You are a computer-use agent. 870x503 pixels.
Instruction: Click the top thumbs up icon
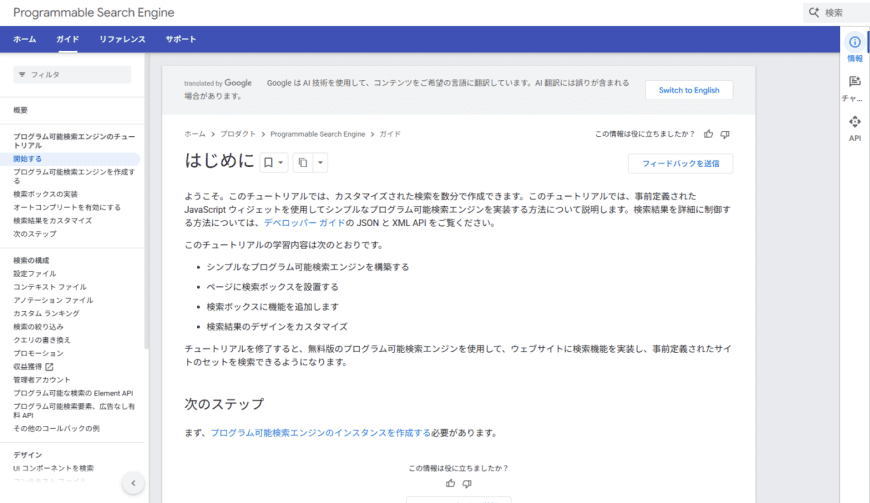[x=708, y=134]
